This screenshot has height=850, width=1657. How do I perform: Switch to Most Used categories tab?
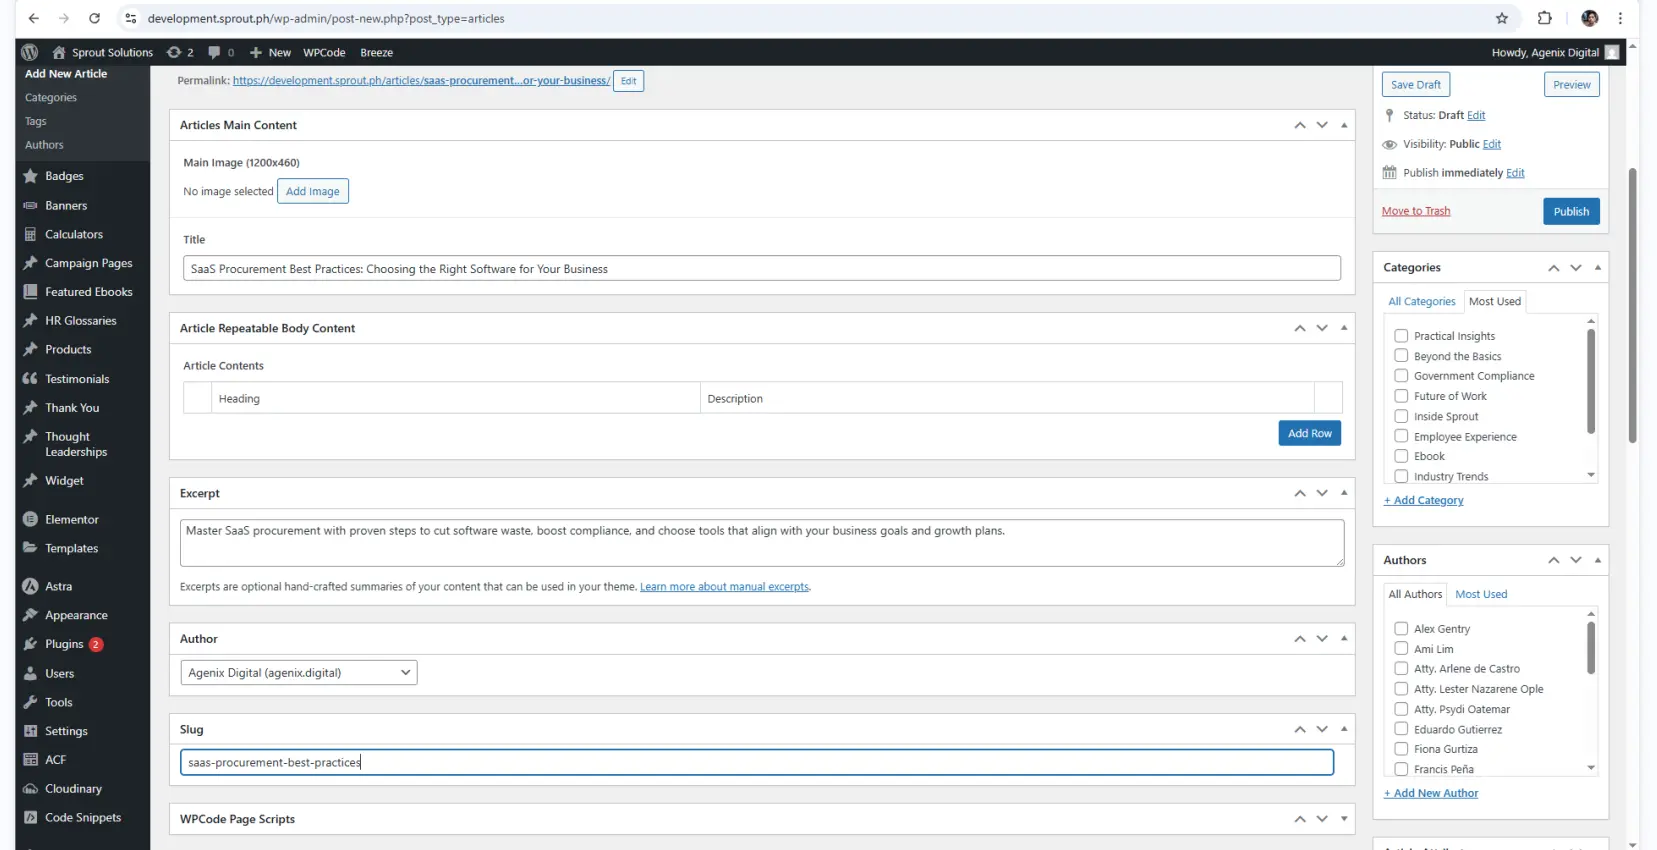click(1495, 301)
